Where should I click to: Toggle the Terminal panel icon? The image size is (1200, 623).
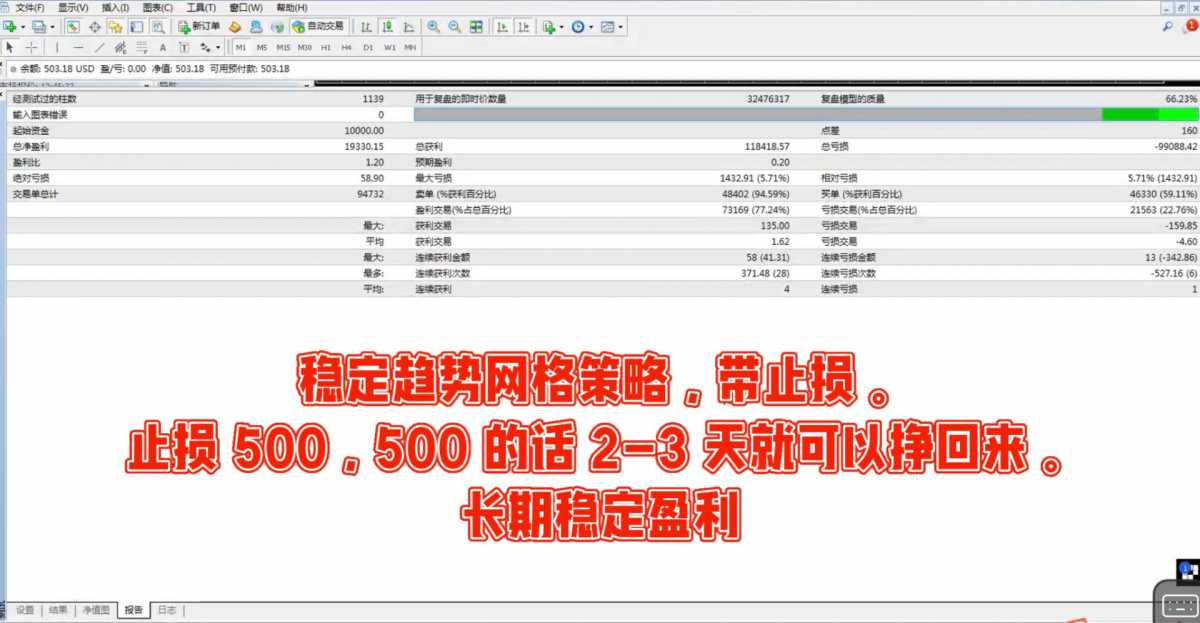coord(137,27)
